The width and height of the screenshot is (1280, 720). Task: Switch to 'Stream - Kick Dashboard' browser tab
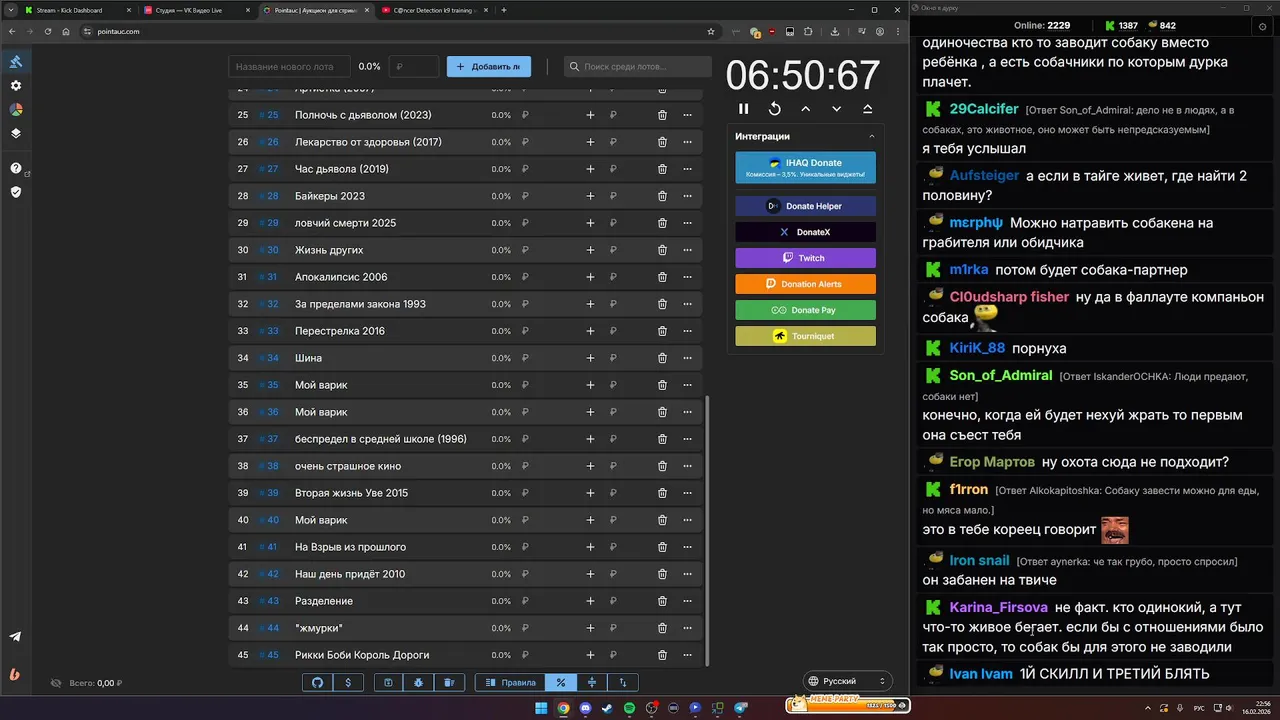[x=77, y=10]
